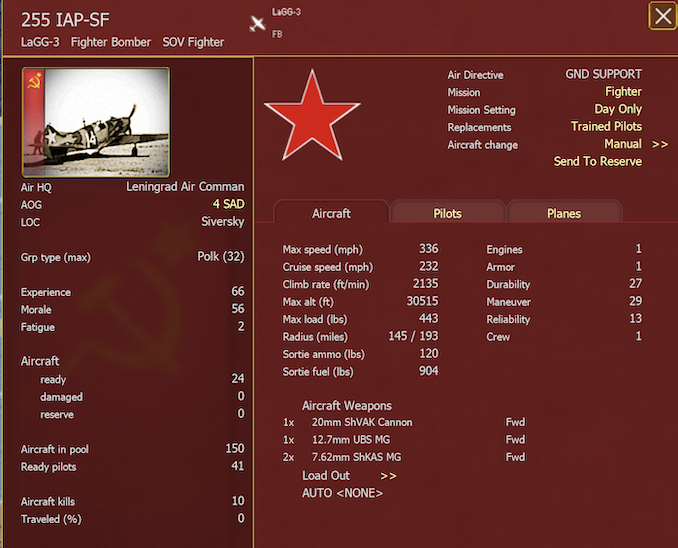The height and width of the screenshot is (548, 678).
Task: Click the Max speed (mph) value 336
Action: [x=429, y=249]
